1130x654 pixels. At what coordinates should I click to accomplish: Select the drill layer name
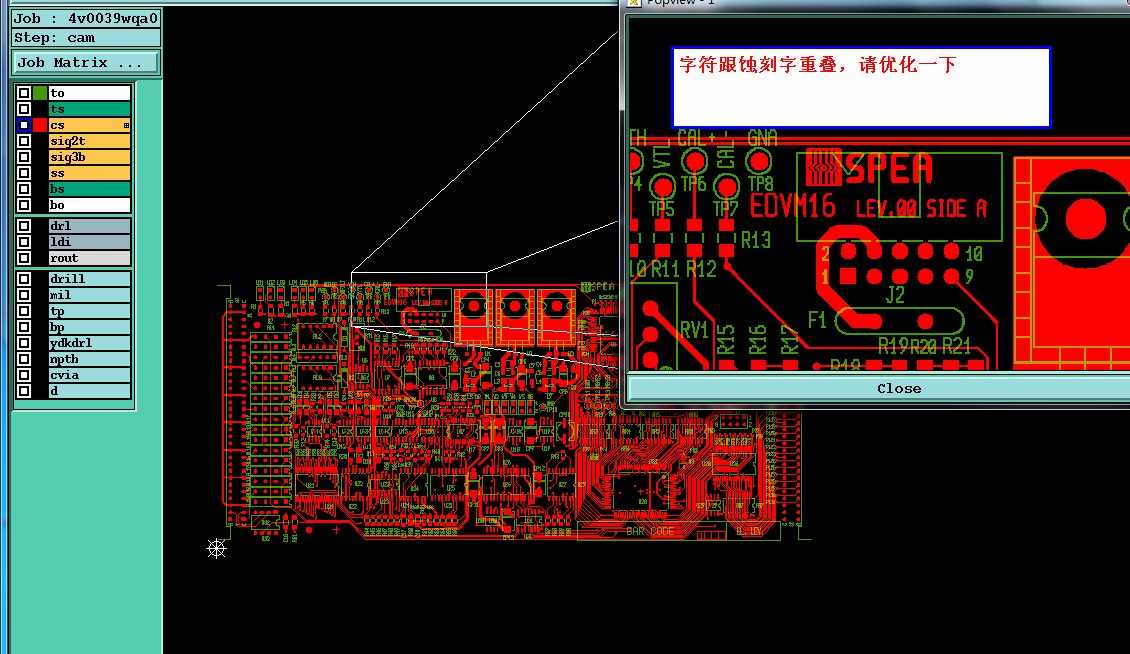[89, 279]
